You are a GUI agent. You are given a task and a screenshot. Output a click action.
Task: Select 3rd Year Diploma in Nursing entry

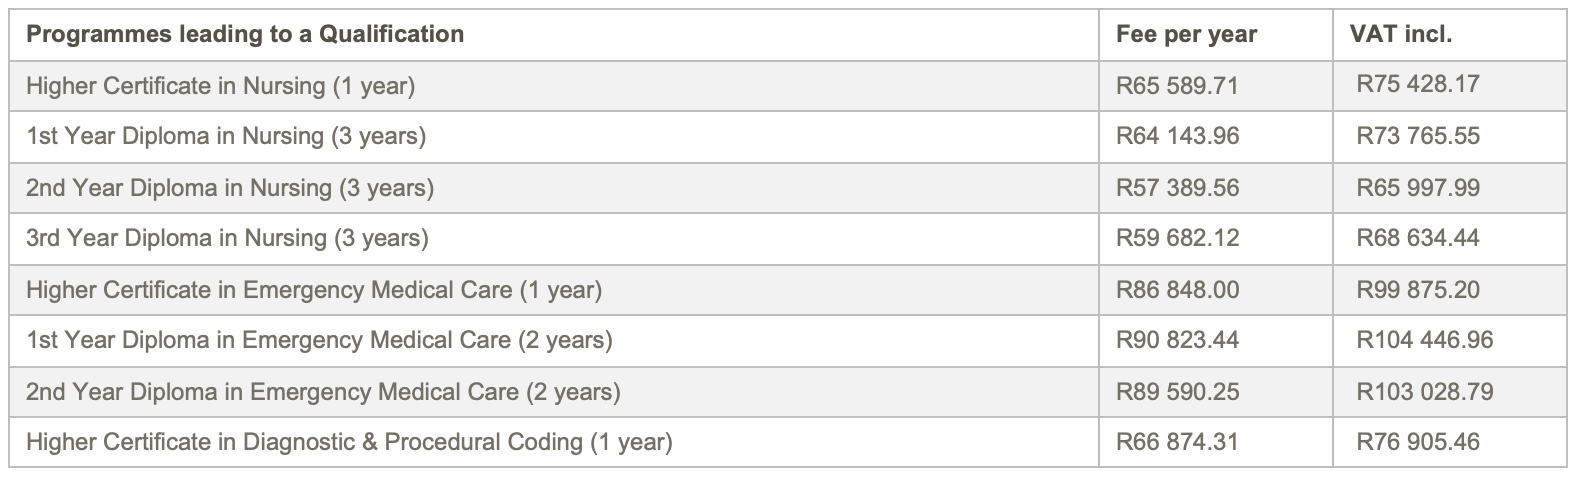227,238
